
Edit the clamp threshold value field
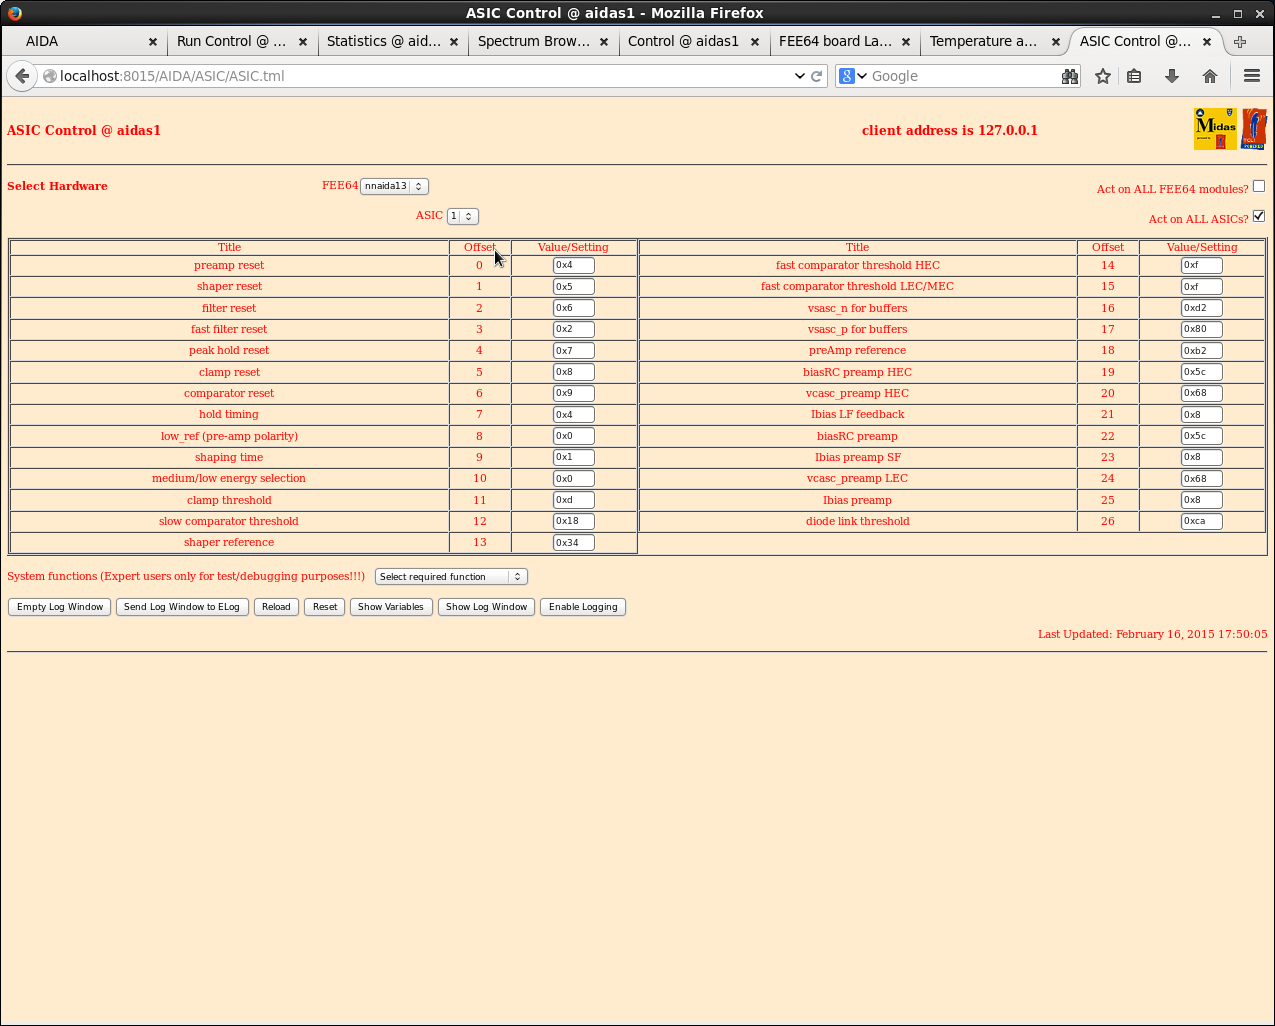(573, 500)
